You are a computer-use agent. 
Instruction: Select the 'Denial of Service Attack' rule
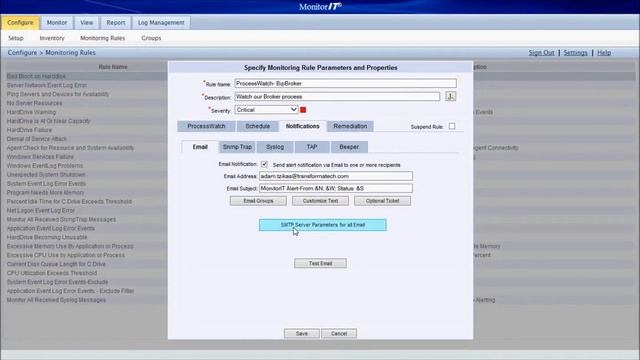pyautogui.click(x=36, y=139)
